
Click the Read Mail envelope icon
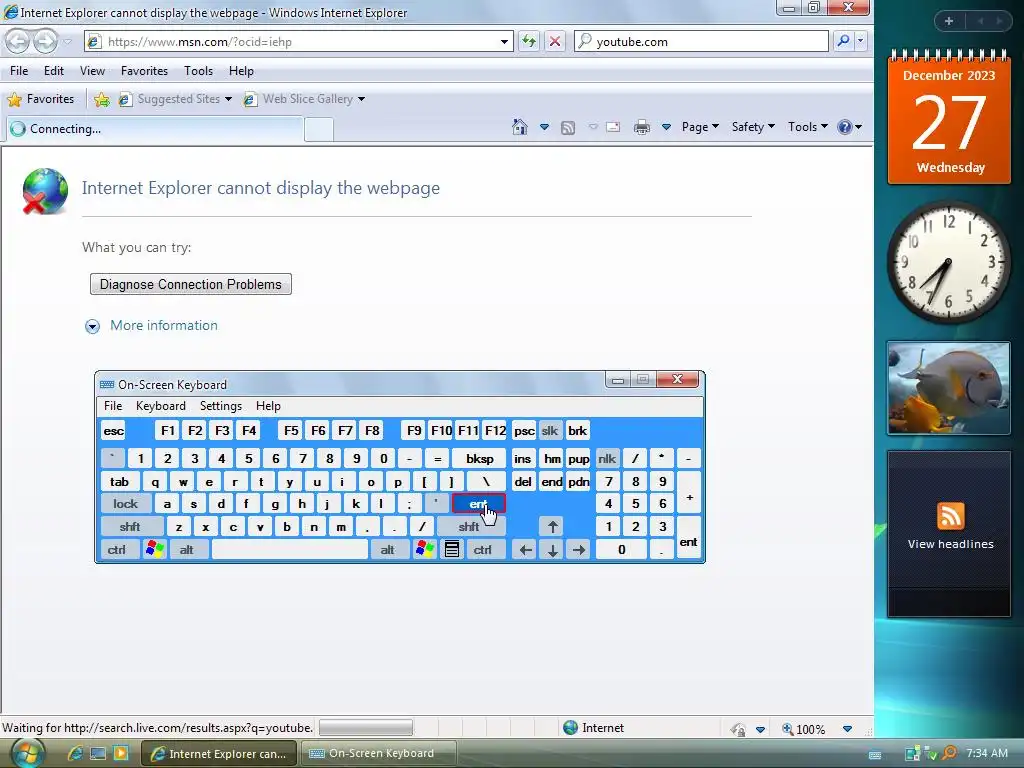point(613,127)
